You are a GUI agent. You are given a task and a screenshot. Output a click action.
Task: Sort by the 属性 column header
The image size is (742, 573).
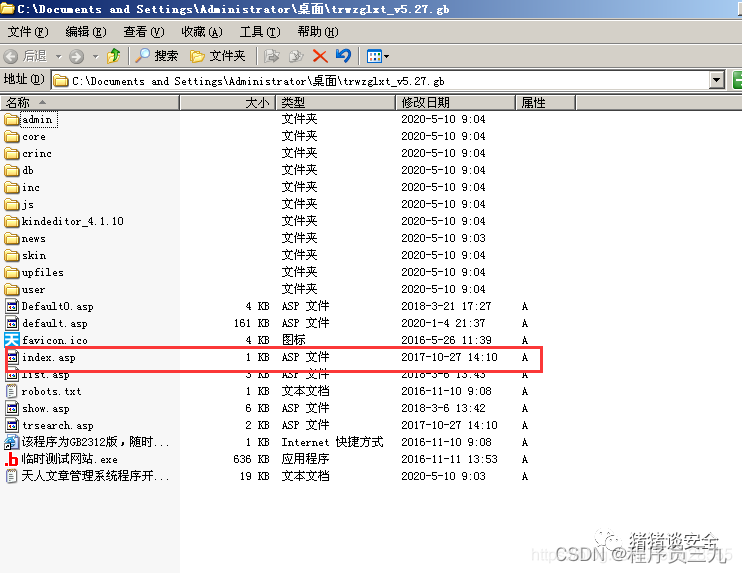[x=545, y=102]
